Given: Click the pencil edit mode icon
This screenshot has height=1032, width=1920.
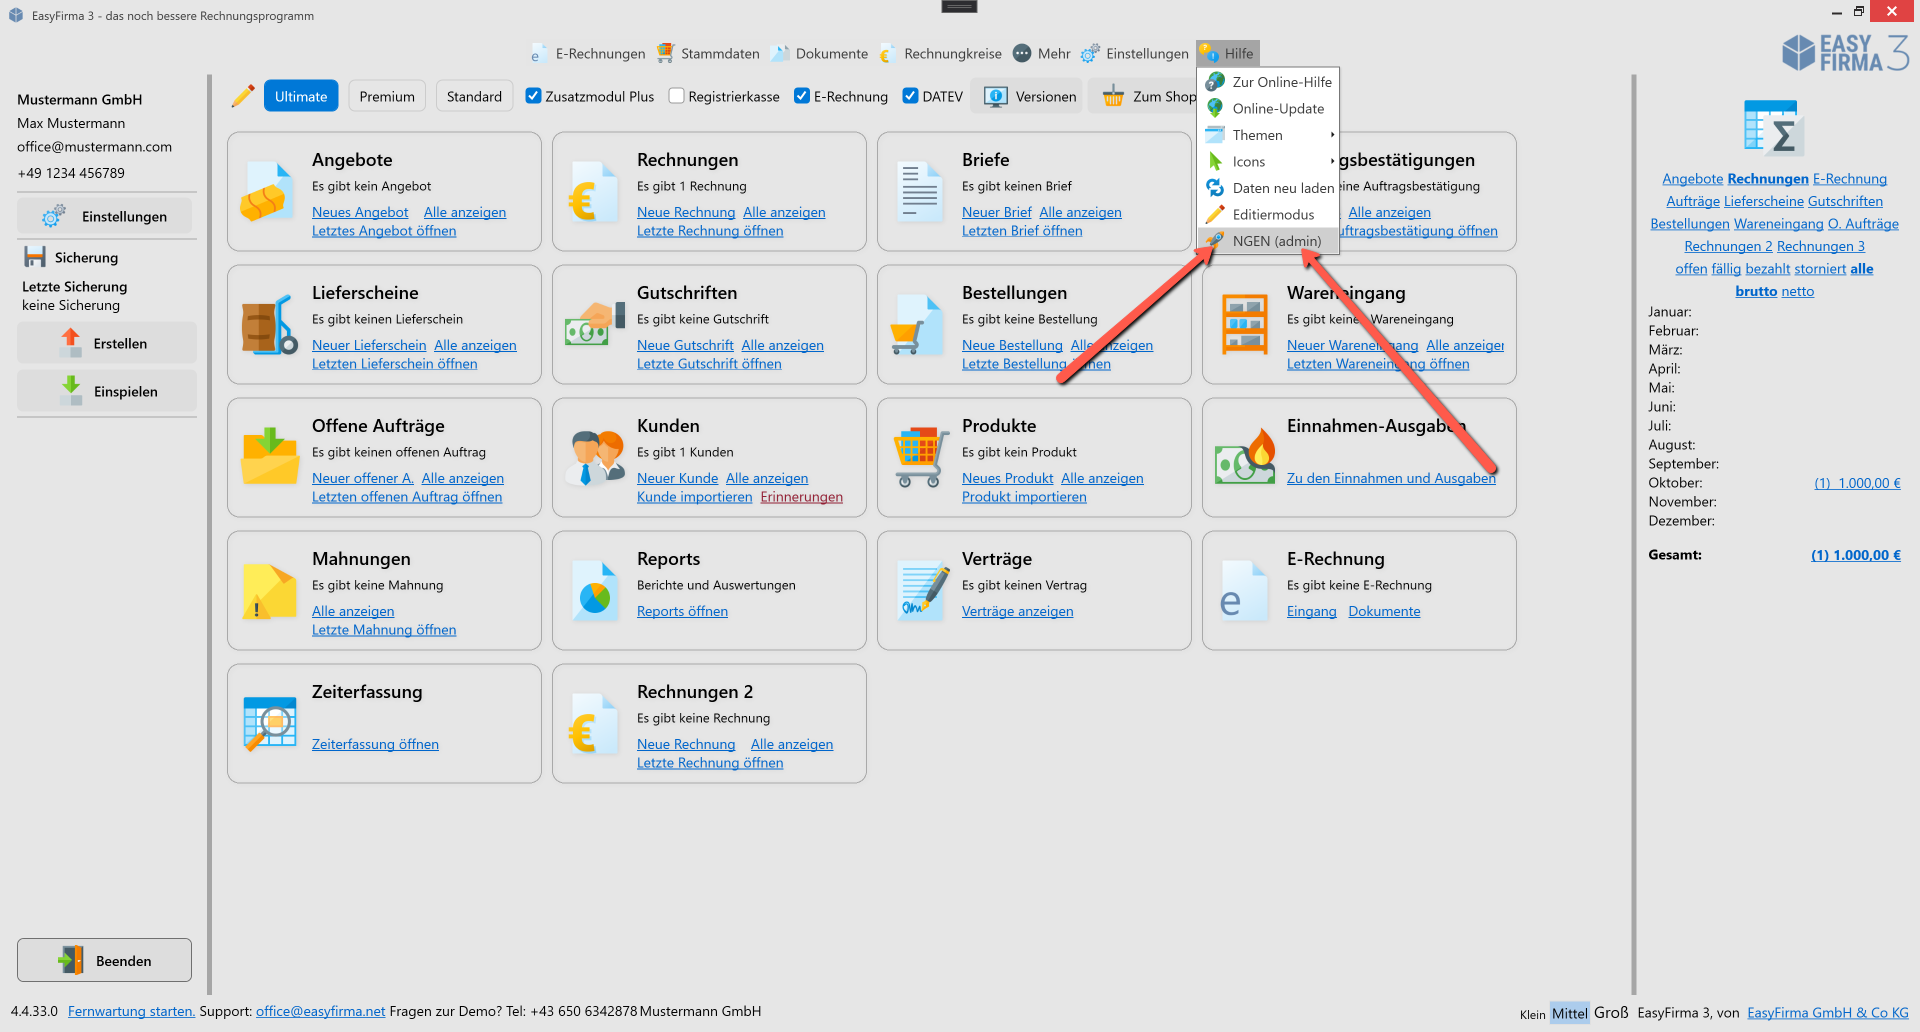Looking at the screenshot, I should tap(243, 96).
